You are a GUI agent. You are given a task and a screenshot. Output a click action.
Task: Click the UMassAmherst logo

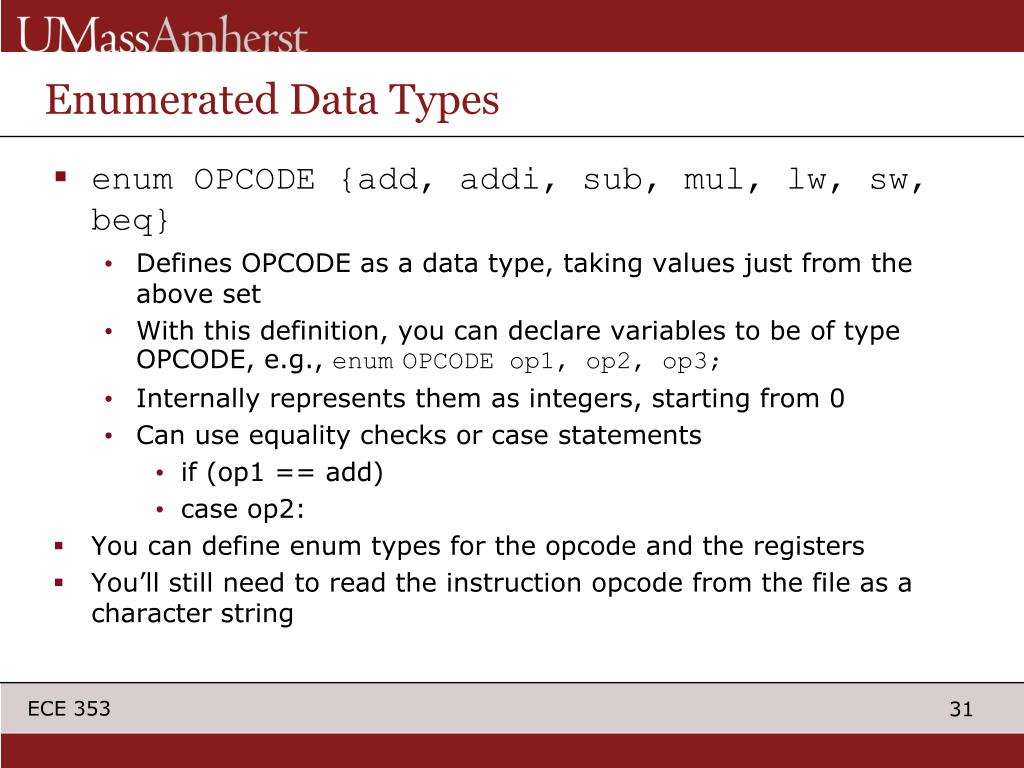click(x=162, y=35)
